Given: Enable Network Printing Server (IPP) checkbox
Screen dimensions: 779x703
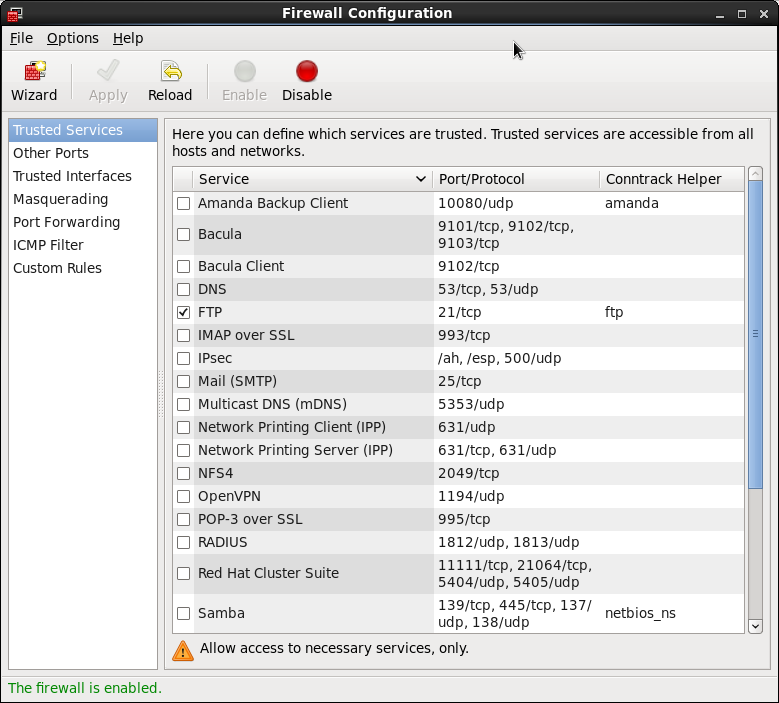Looking at the screenshot, I should 184,450.
